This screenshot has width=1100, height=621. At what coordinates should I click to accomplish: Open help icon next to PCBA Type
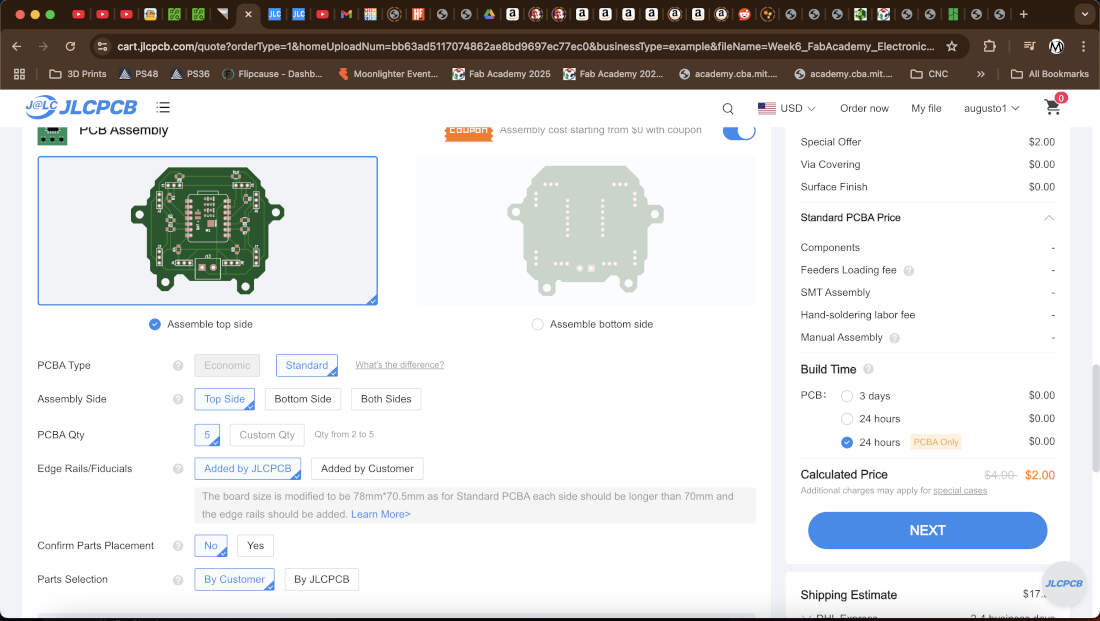(178, 366)
